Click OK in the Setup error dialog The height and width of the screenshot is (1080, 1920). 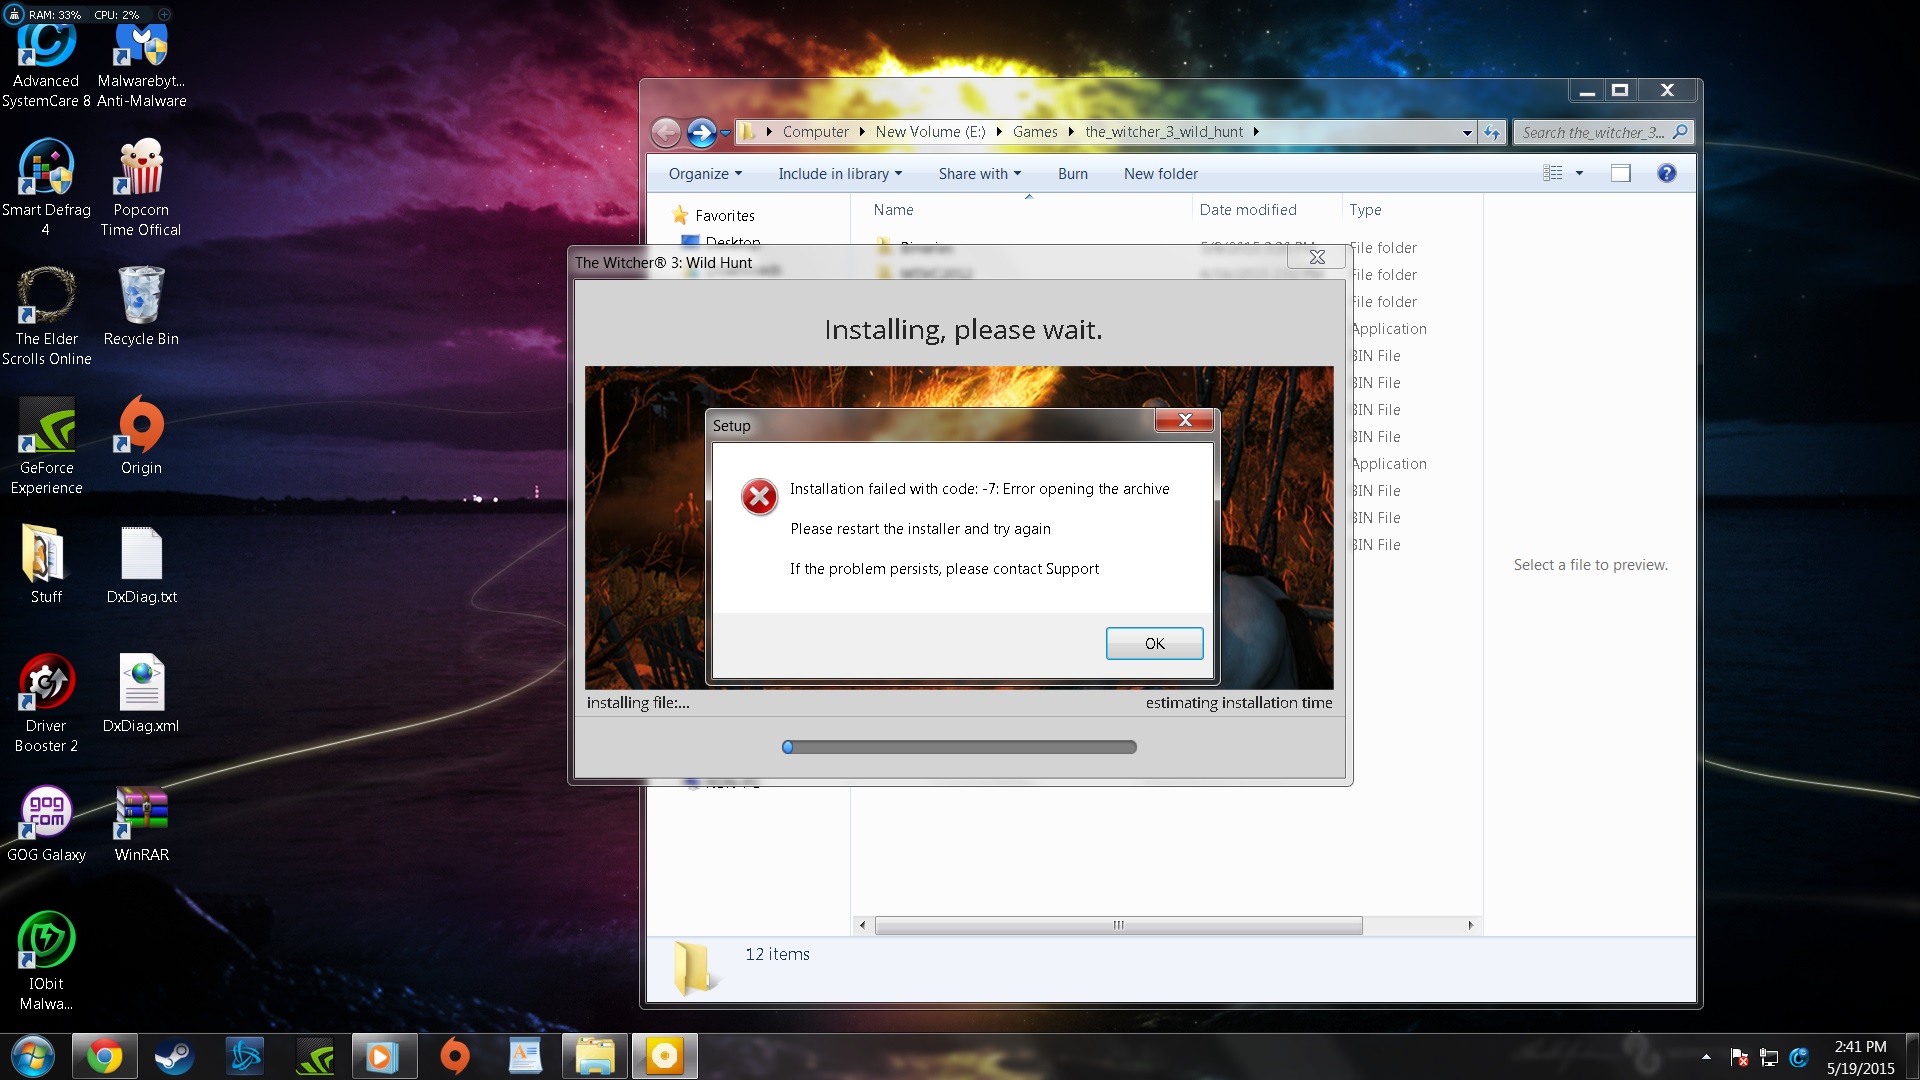click(1154, 643)
